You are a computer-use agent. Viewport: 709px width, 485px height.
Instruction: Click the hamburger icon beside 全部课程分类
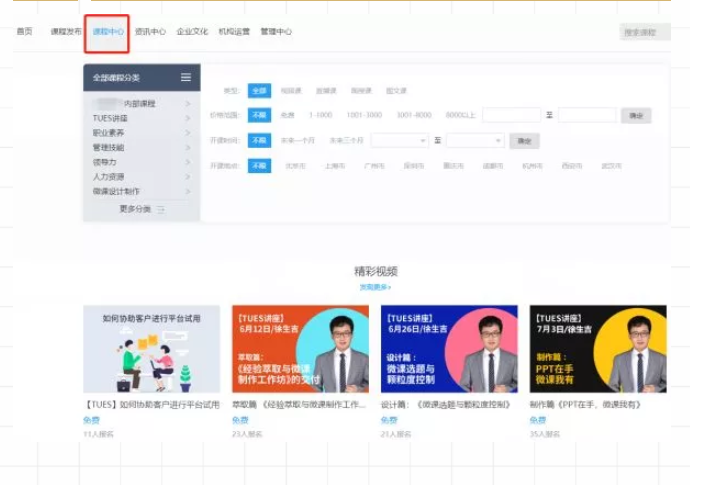186,77
